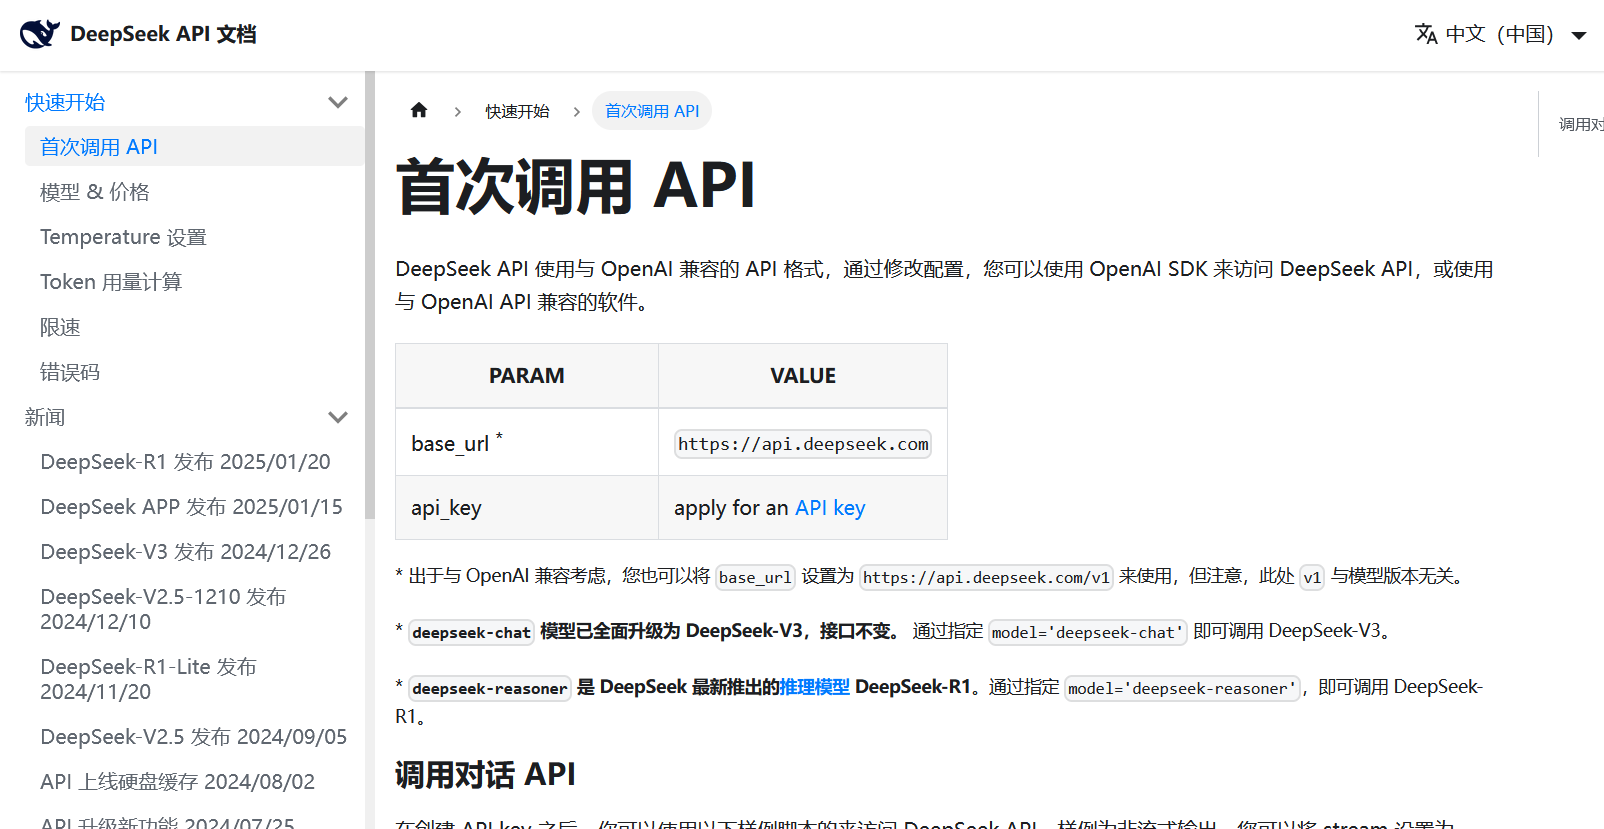Open Token 用量计算 sidebar page
The width and height of the screenshot is (1604, 829).
pos(111,282)
